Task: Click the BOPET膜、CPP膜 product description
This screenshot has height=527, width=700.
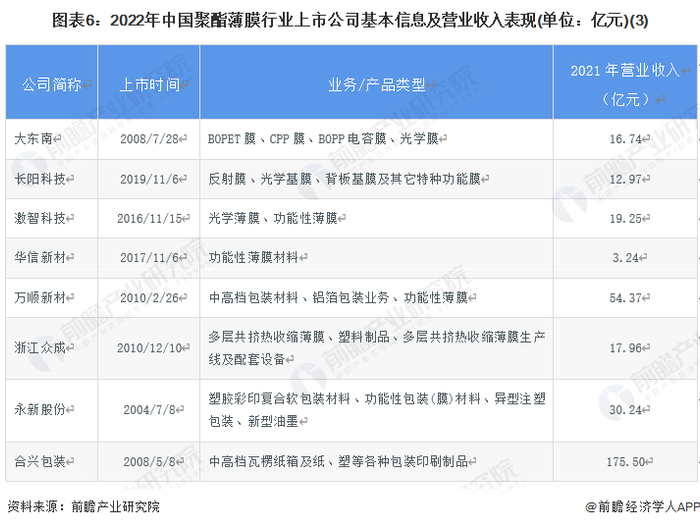Action: tap(323, 138)
